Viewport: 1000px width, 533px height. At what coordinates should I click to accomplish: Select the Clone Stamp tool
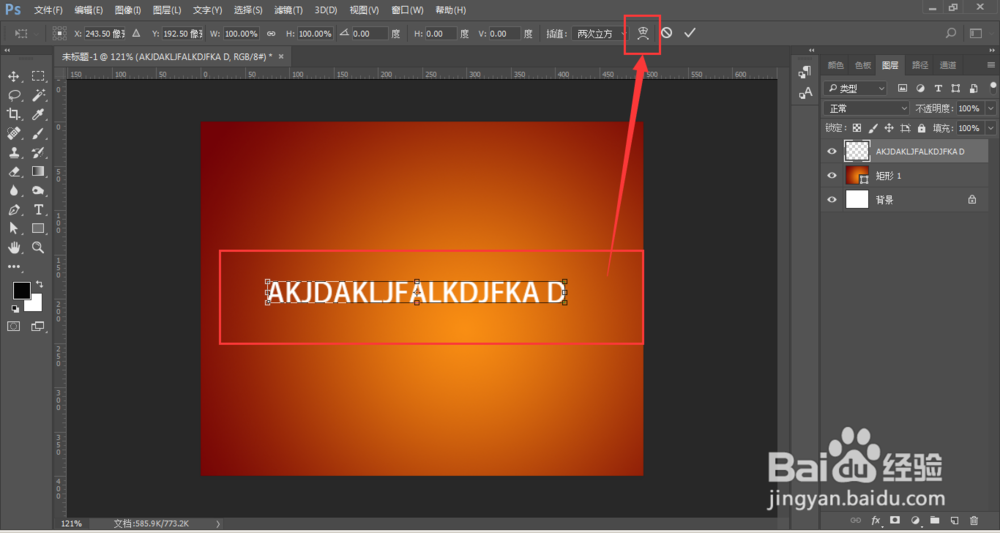(13, 152)
